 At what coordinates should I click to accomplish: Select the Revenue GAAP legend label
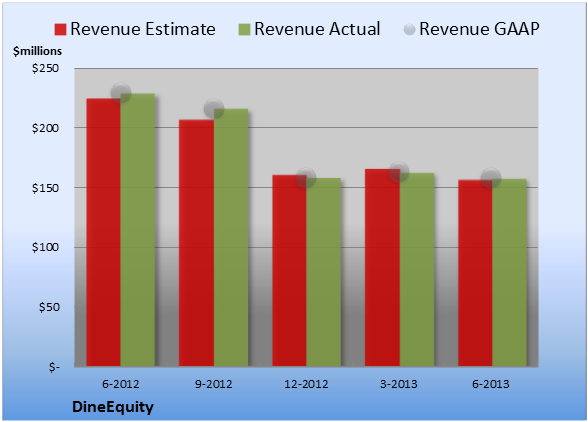point(479,29)
